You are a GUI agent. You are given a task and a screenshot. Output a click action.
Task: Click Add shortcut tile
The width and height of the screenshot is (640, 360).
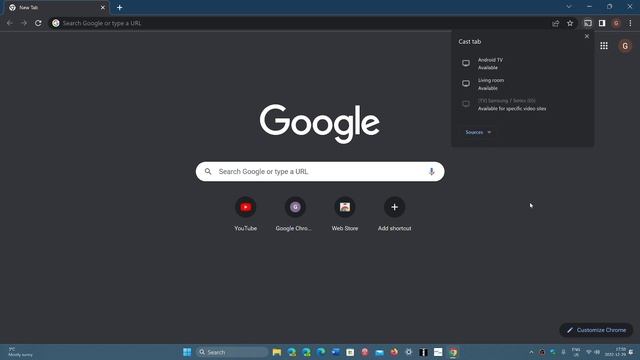[394, 214]
